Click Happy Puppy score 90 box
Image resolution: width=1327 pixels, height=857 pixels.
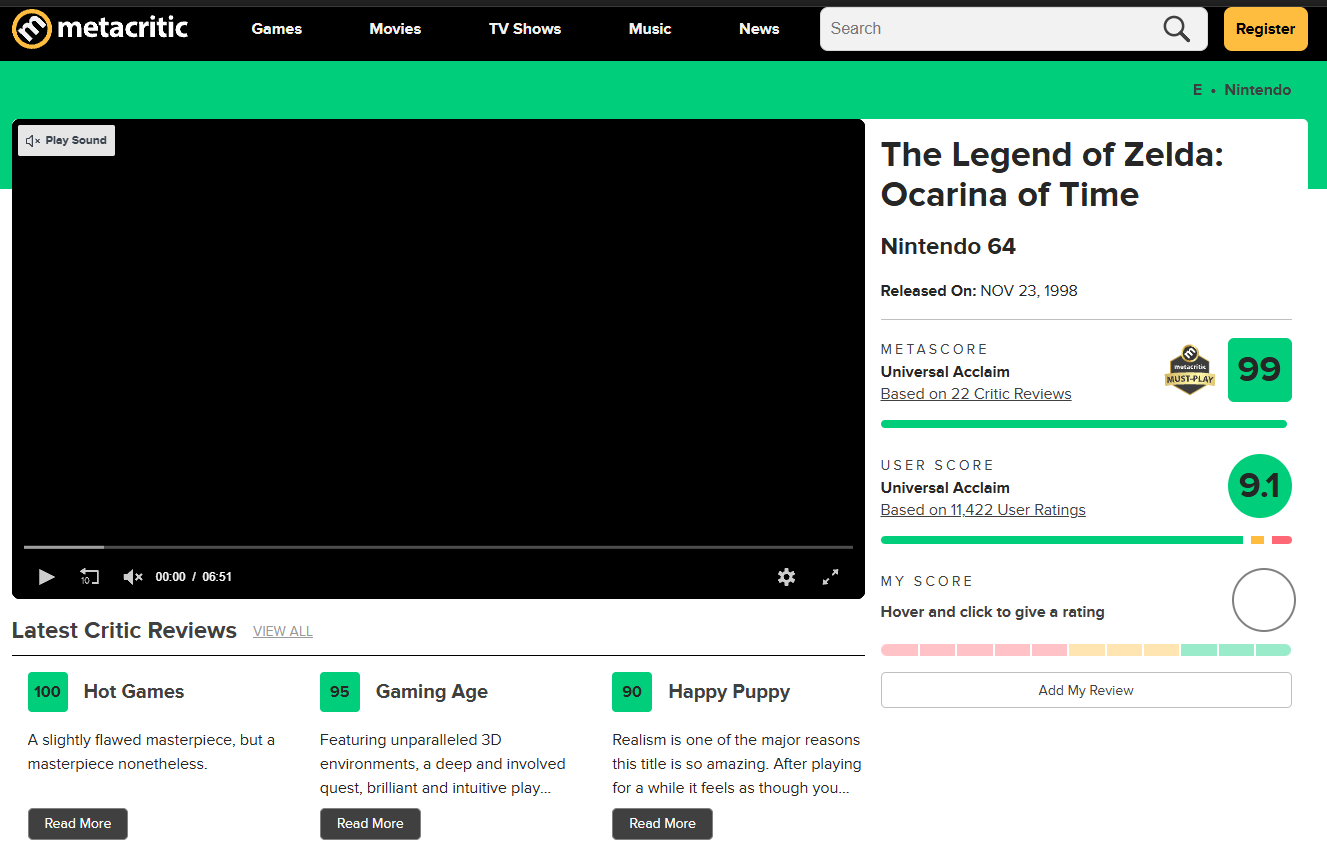(632, 692)
